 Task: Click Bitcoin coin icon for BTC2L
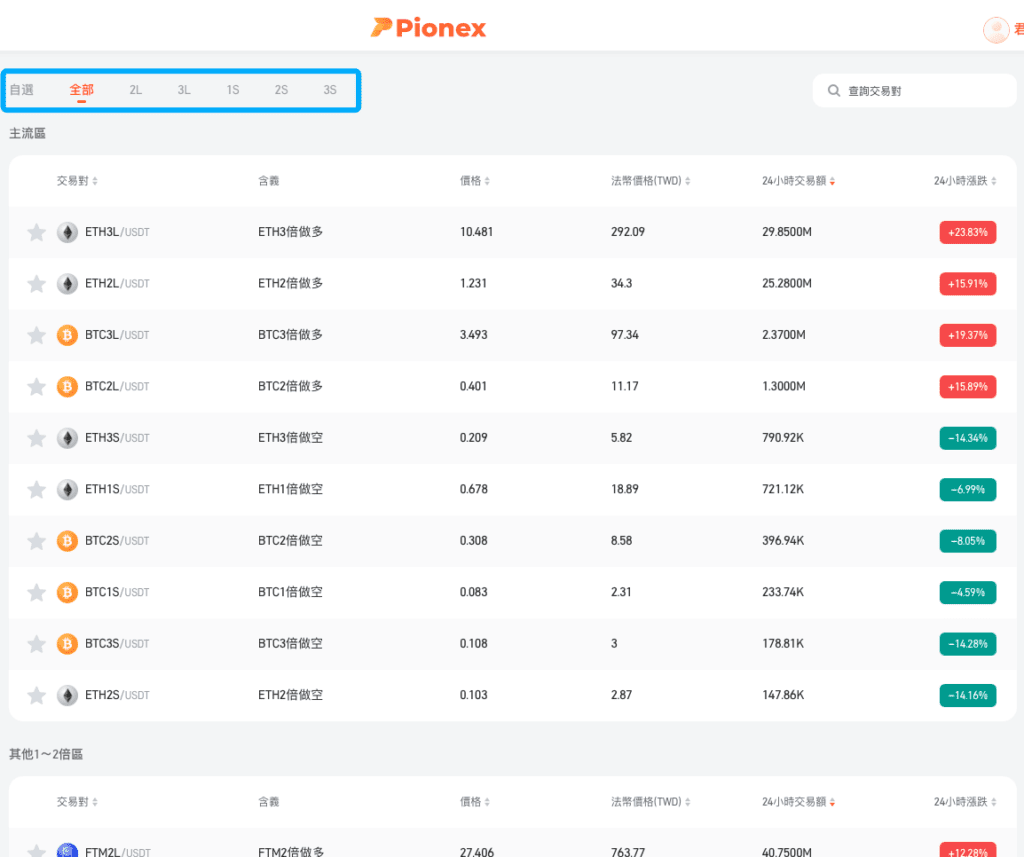coord(67,387)
